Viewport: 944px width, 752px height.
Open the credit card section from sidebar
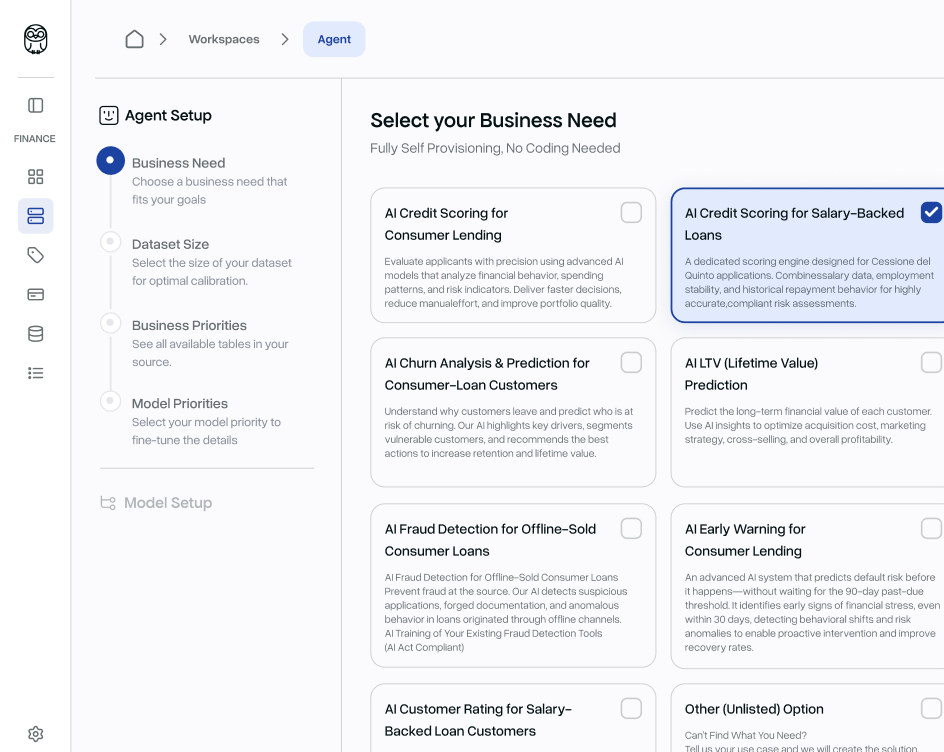click(x=35, y=294)
